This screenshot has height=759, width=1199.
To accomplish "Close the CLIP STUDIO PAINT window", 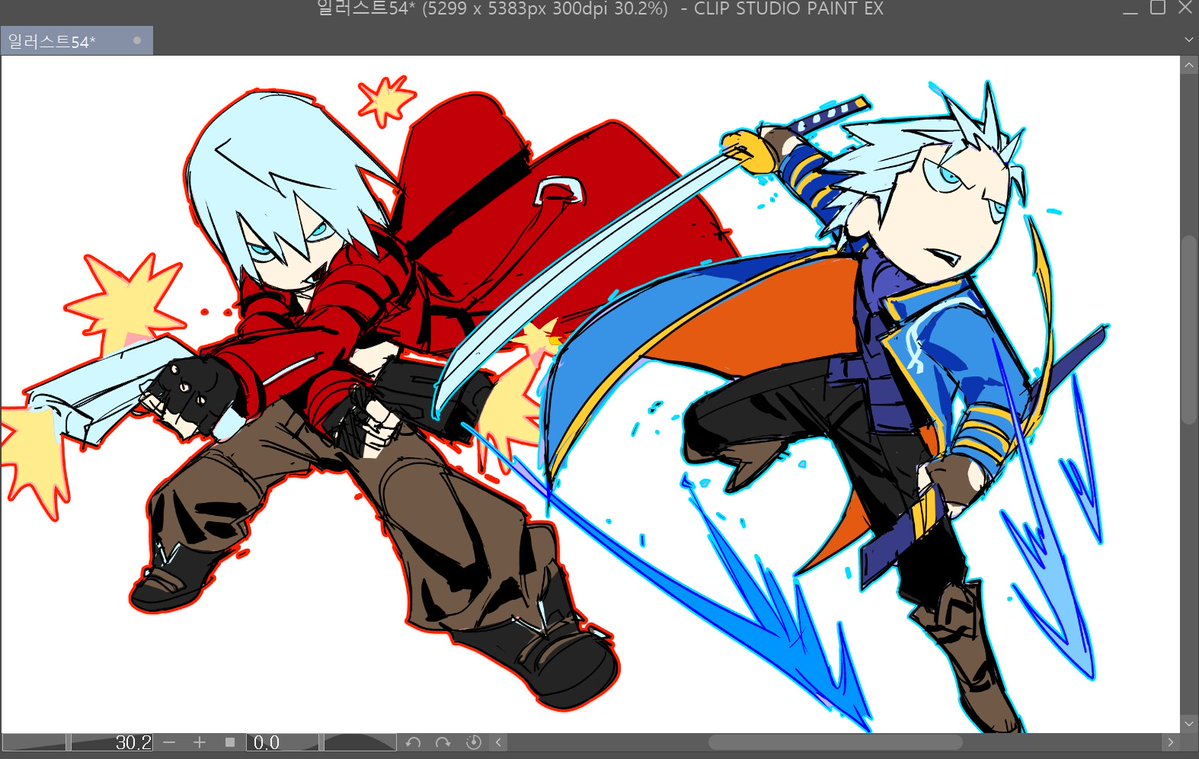I will point(1185,8).
